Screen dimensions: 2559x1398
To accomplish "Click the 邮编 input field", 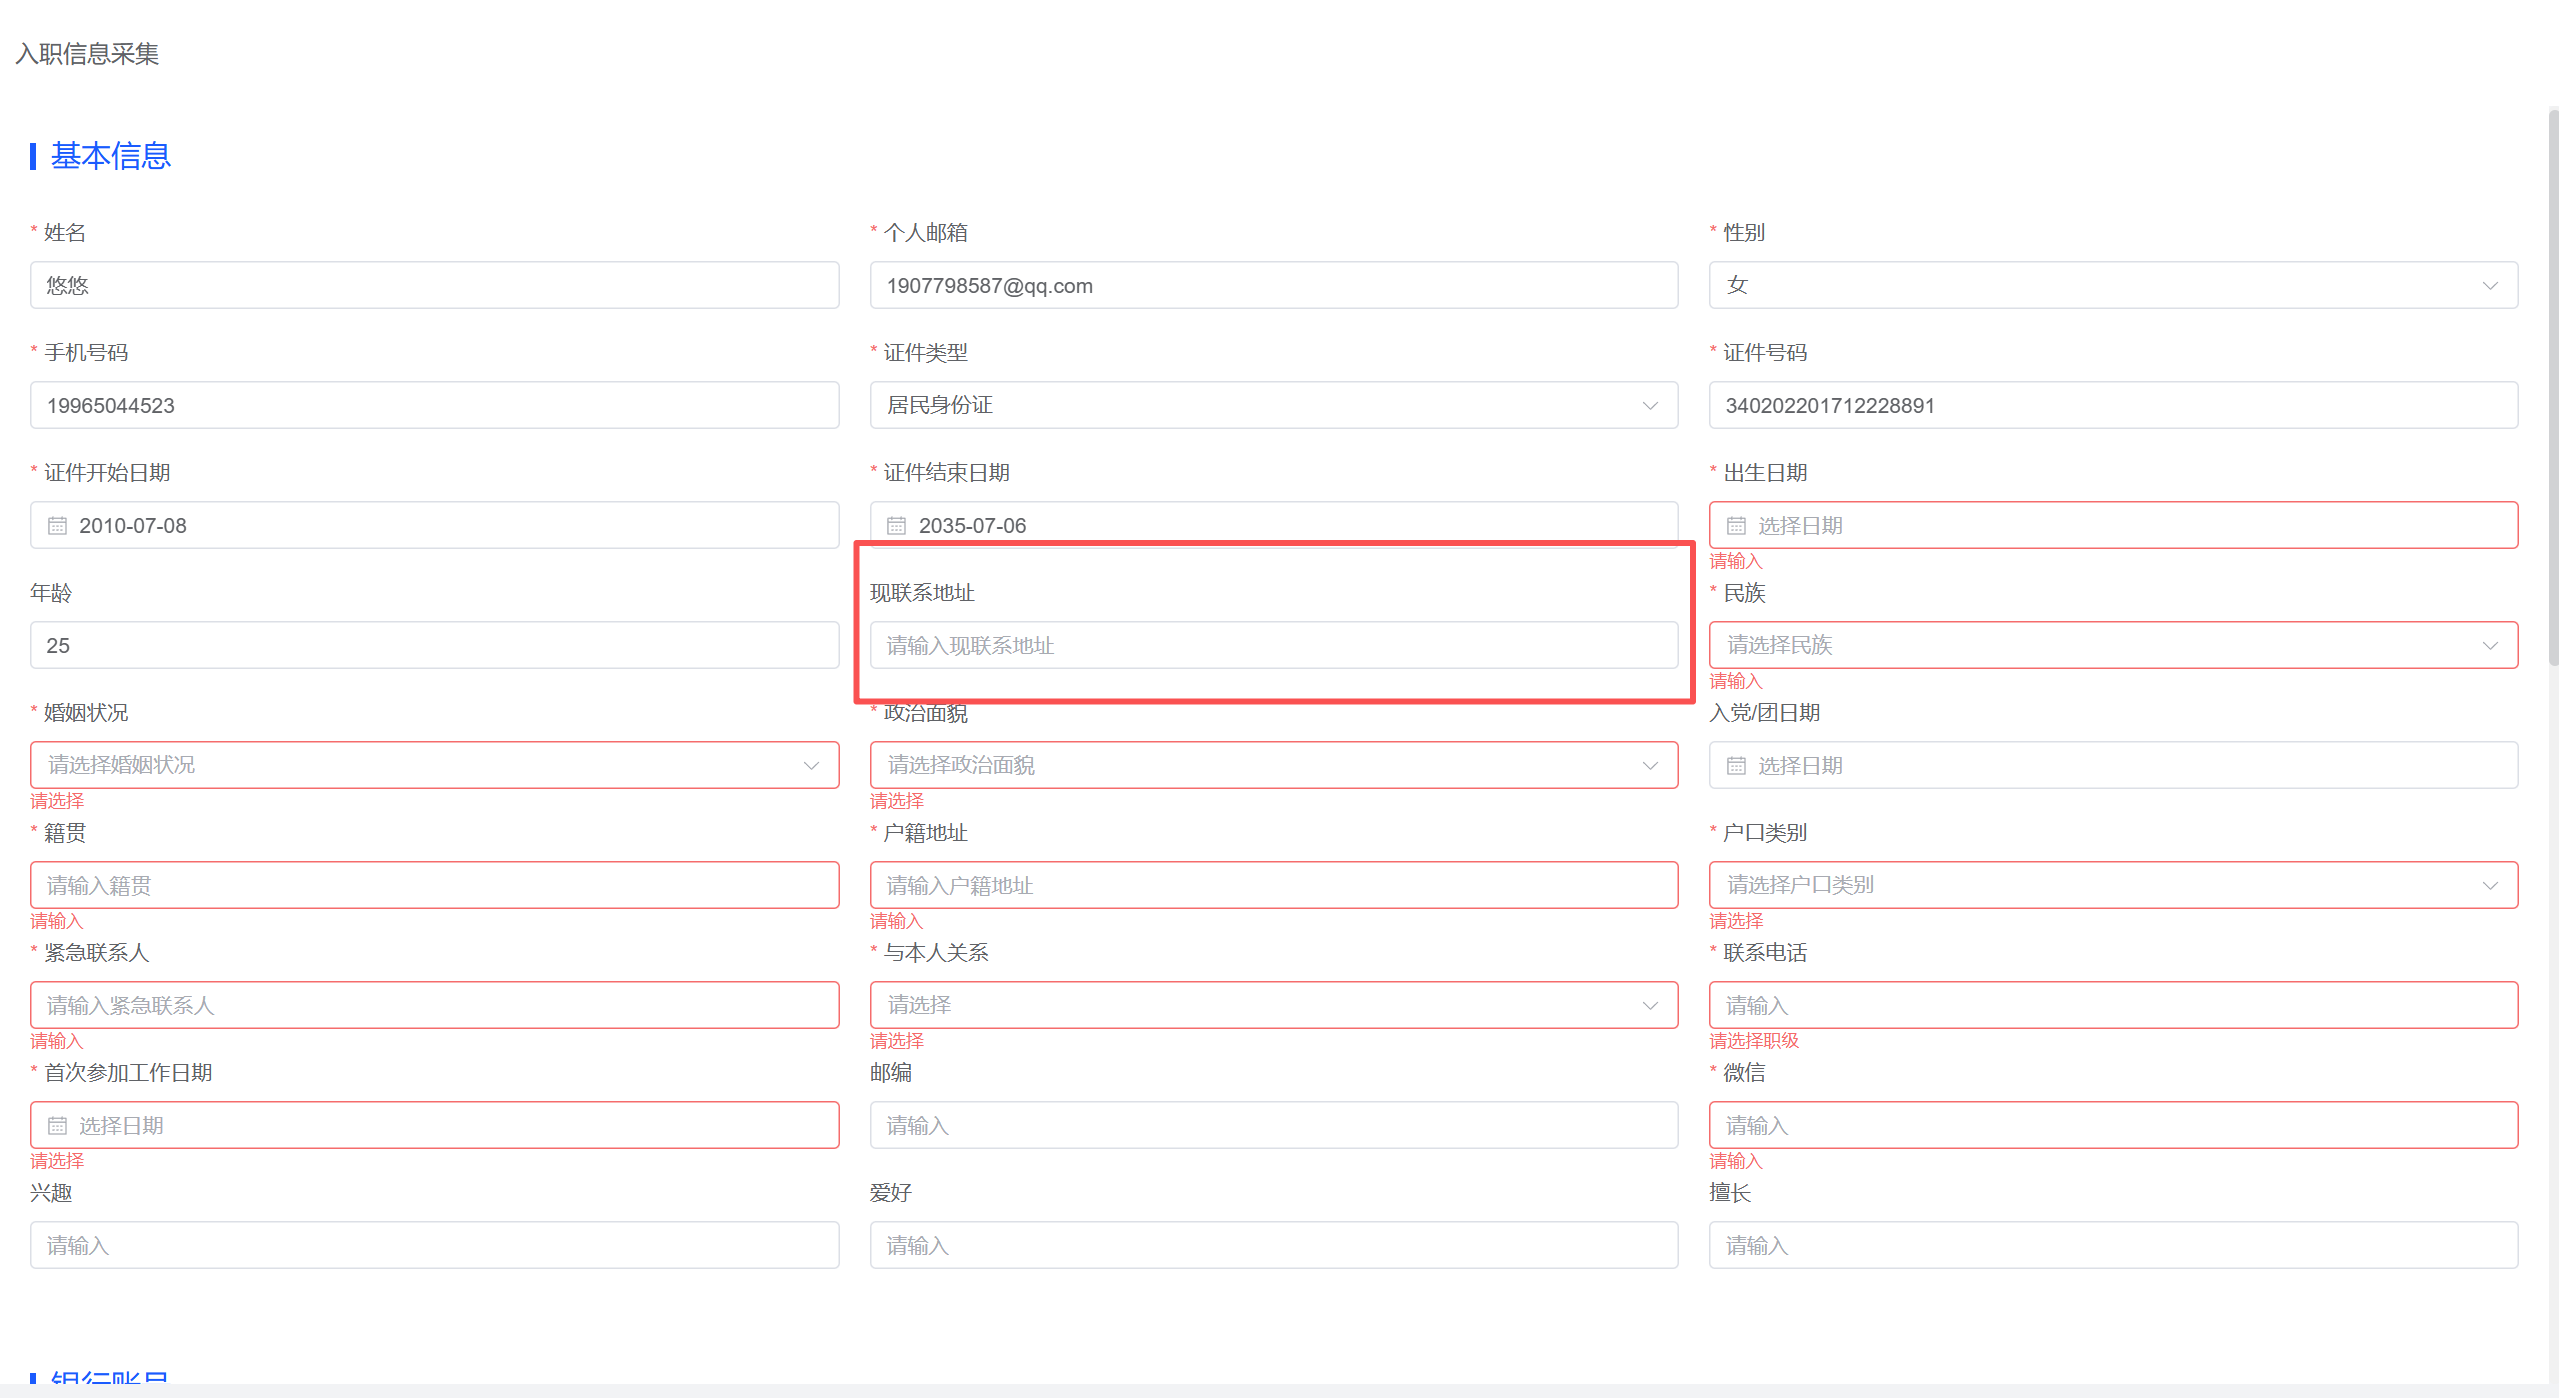I will 1273,1125.
